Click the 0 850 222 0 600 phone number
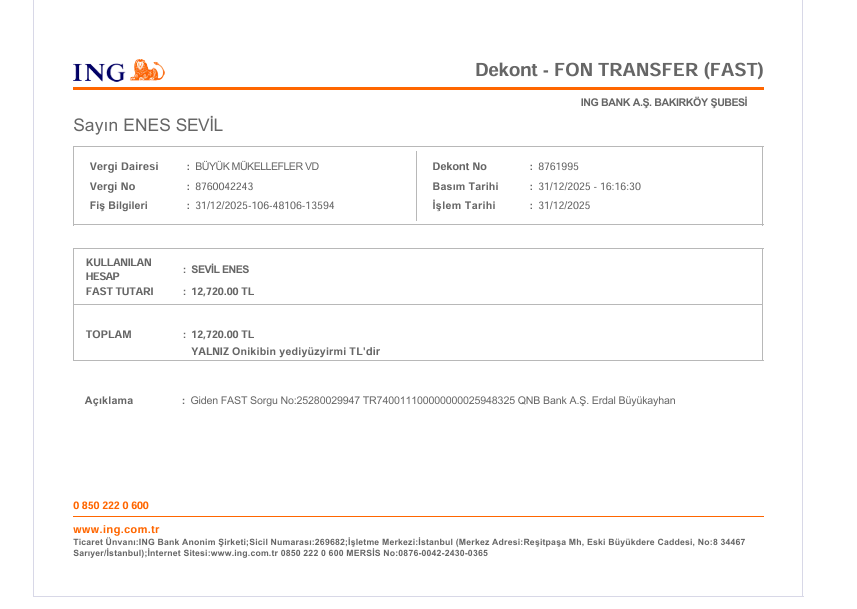The height and width of the screenshot is (609, 857). (x=111, y=506)
